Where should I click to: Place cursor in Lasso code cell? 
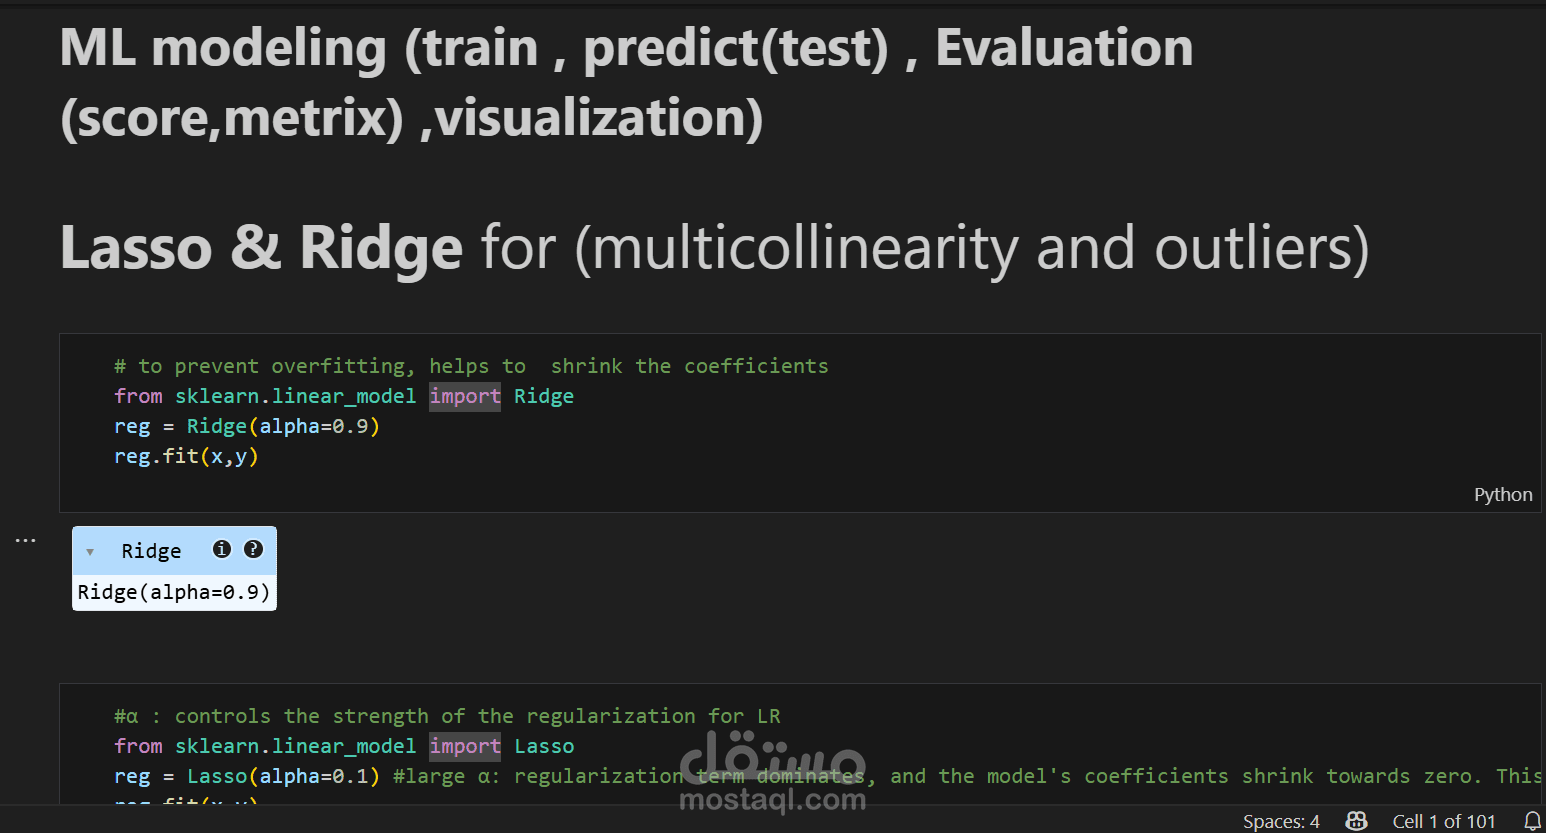(1000, 746)
